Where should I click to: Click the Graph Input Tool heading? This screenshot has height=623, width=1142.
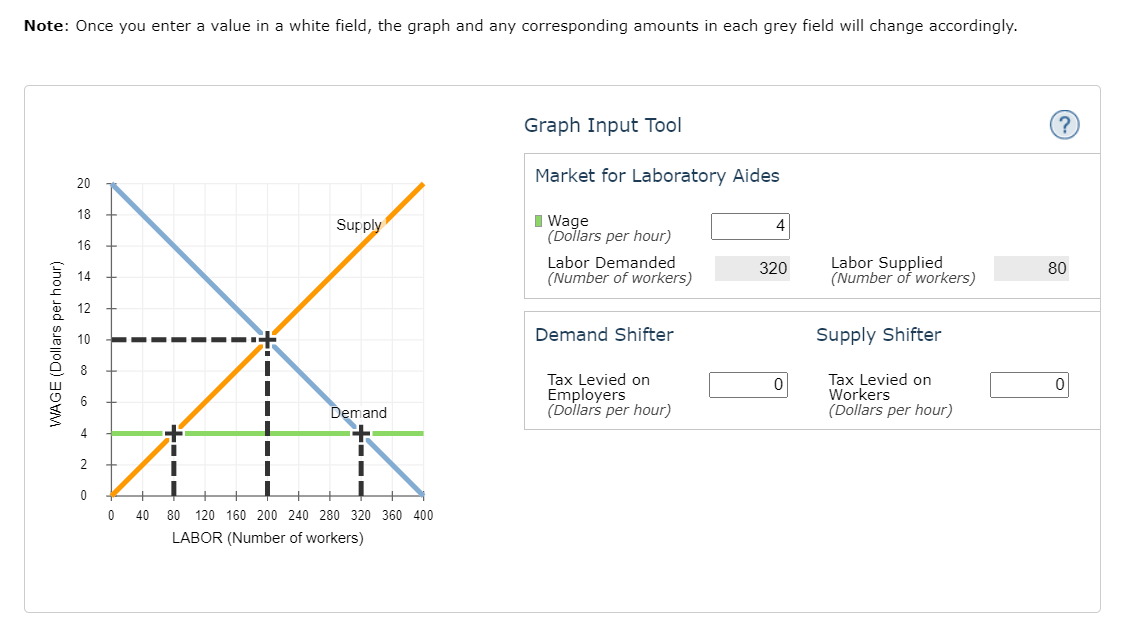tap(602, 125)
